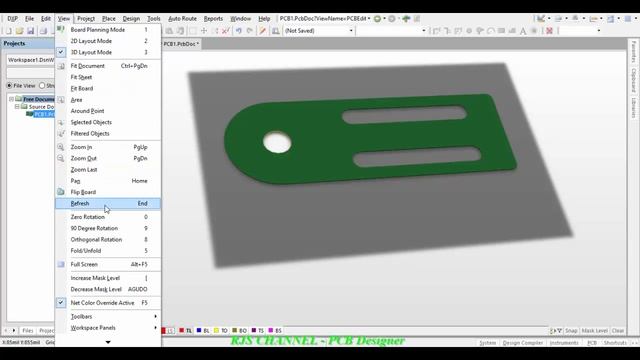Image resolution: width=640 pixels, height=360 pixels.
Task: Click the New document toolbar icon
Action: click(x=8, y=31)
